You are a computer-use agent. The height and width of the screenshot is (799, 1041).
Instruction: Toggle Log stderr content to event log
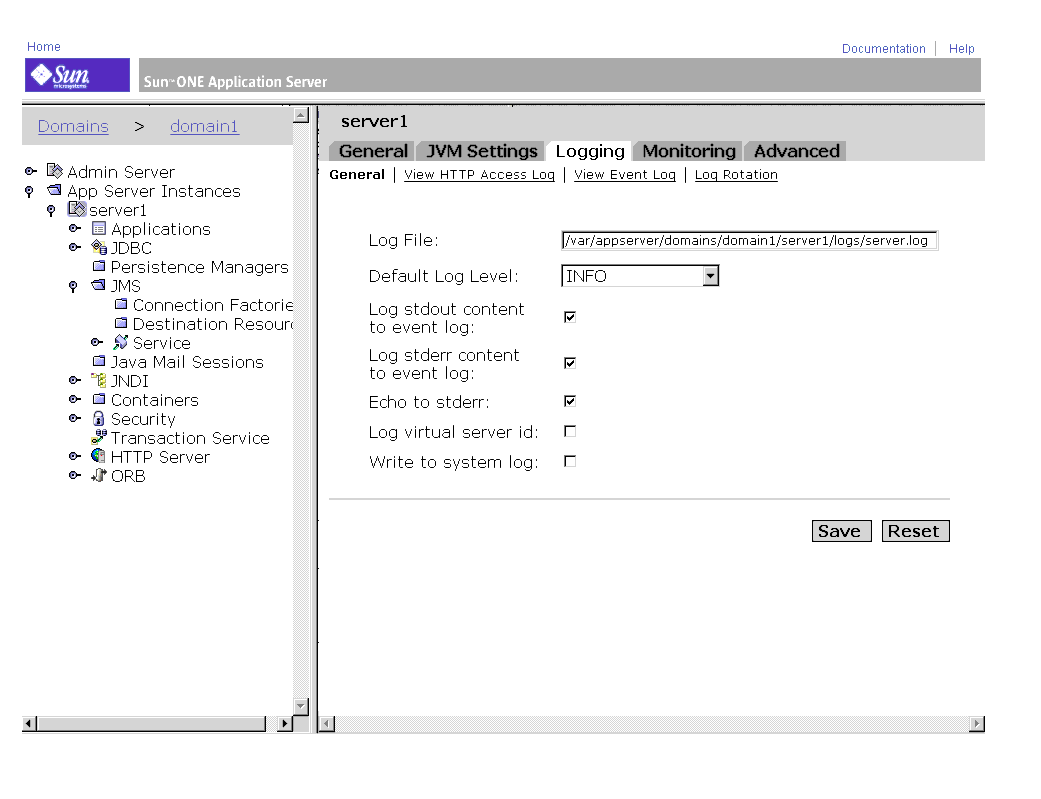[x=570, y=363]
